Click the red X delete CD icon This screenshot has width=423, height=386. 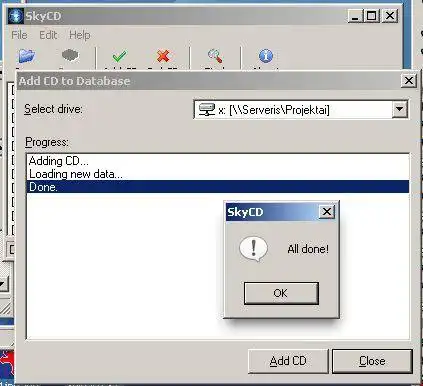click(x=163, y=56)
